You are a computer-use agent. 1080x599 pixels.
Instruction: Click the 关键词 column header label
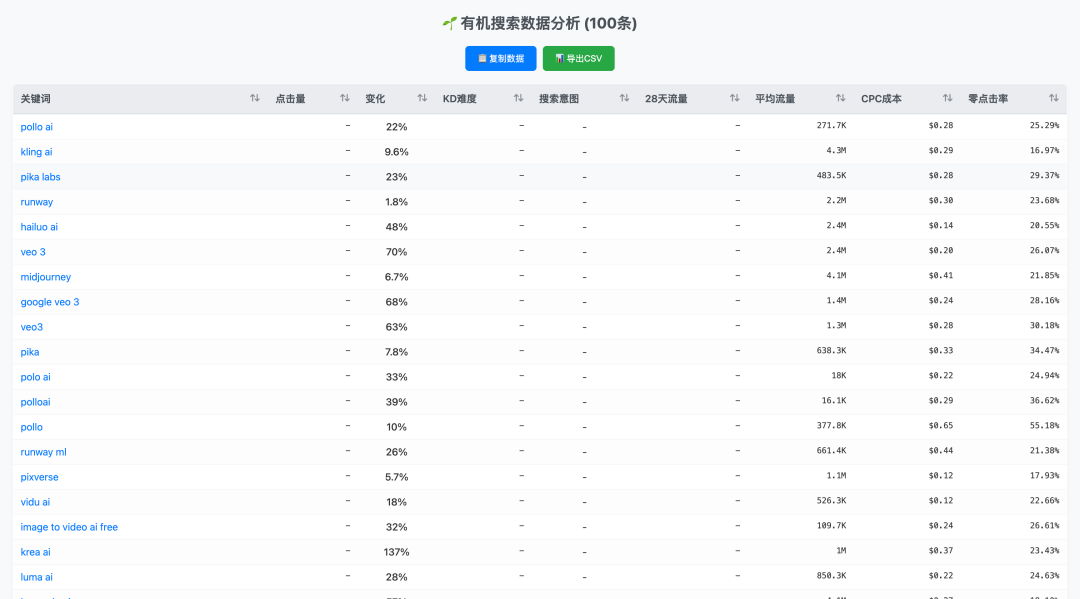tap(35, 98)
